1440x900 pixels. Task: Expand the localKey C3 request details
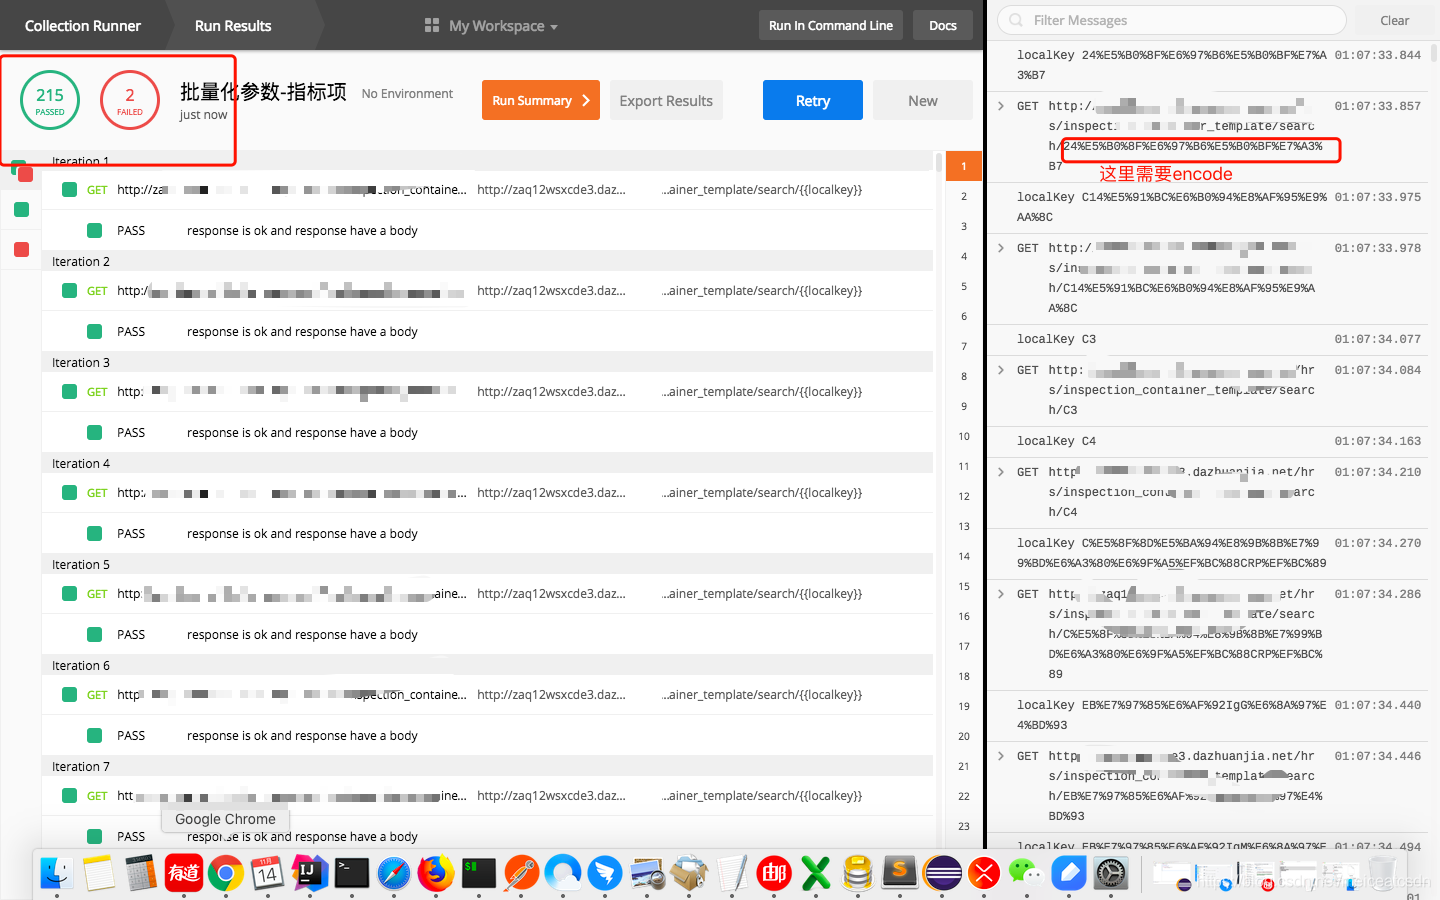[x=1001, y=370]
